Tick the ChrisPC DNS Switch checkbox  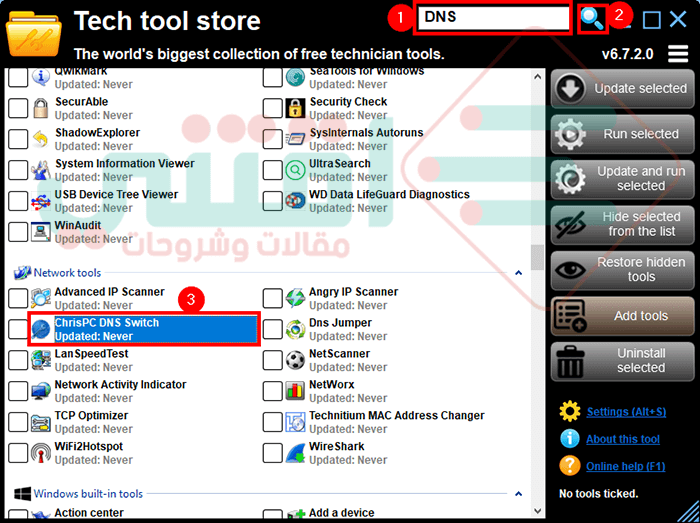[18, 329]
